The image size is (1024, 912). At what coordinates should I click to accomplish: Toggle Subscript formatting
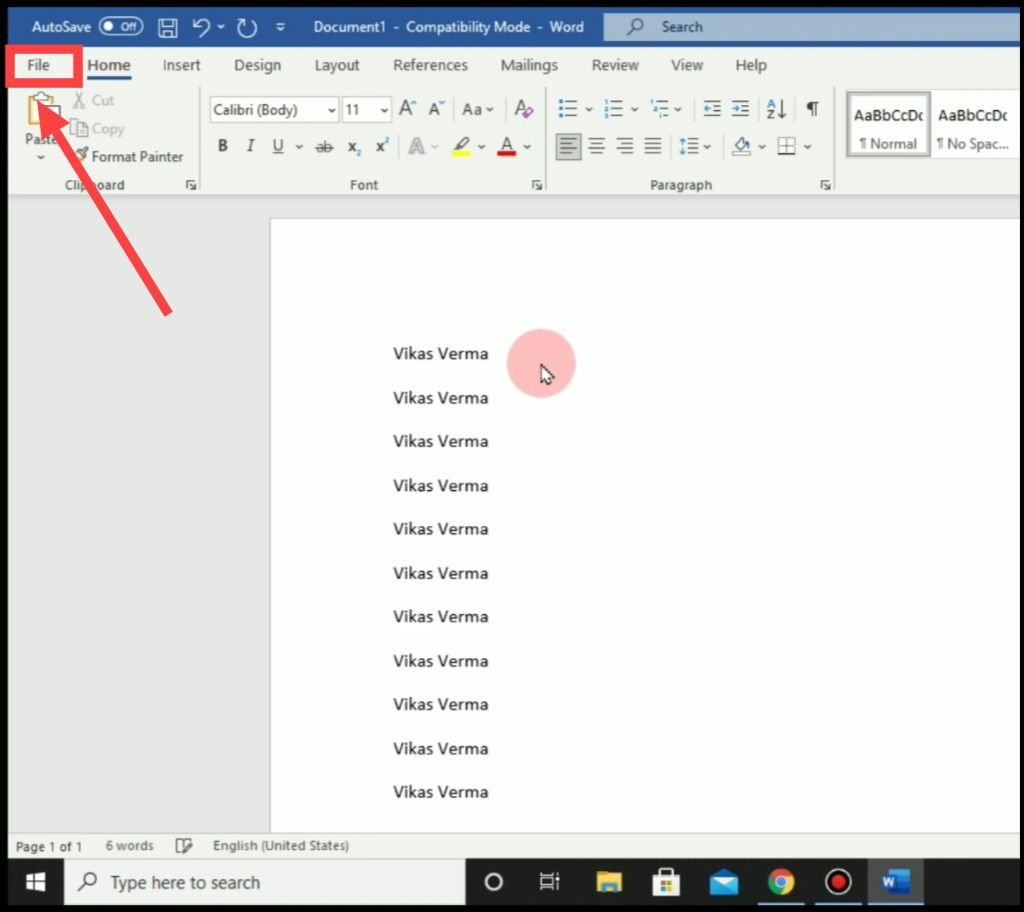click(x=354, y=146)
